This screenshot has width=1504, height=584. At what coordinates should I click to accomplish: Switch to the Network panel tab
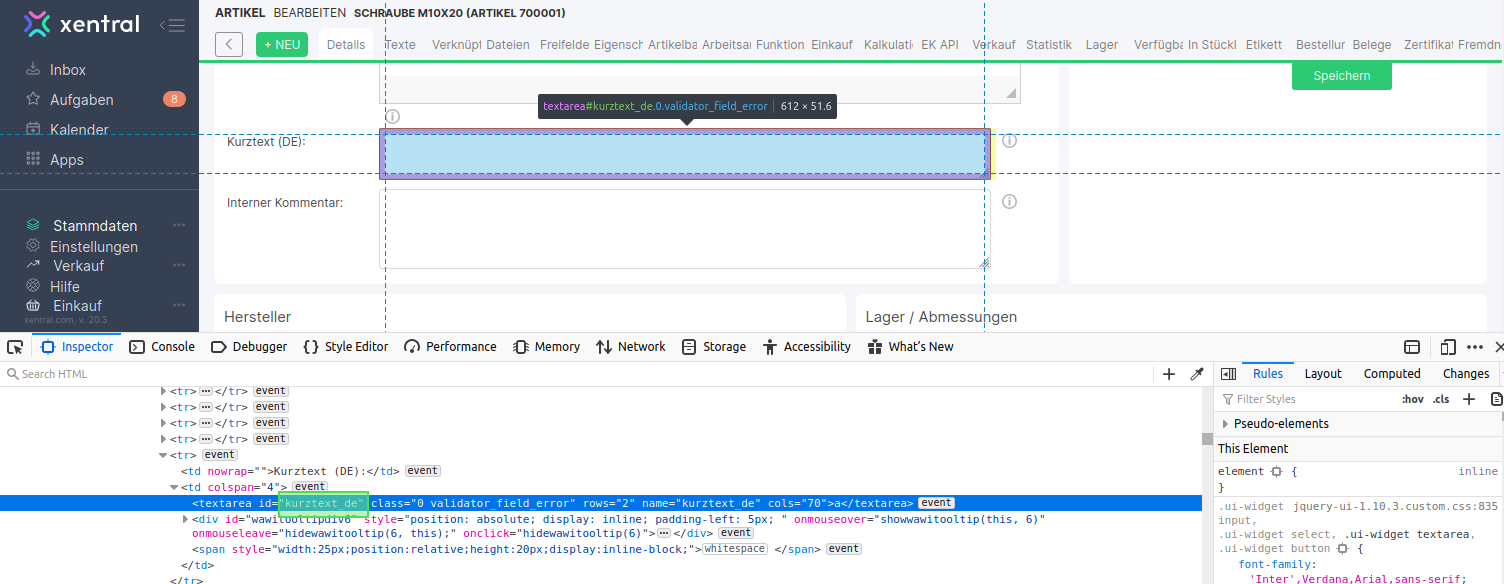coord(630,347)
